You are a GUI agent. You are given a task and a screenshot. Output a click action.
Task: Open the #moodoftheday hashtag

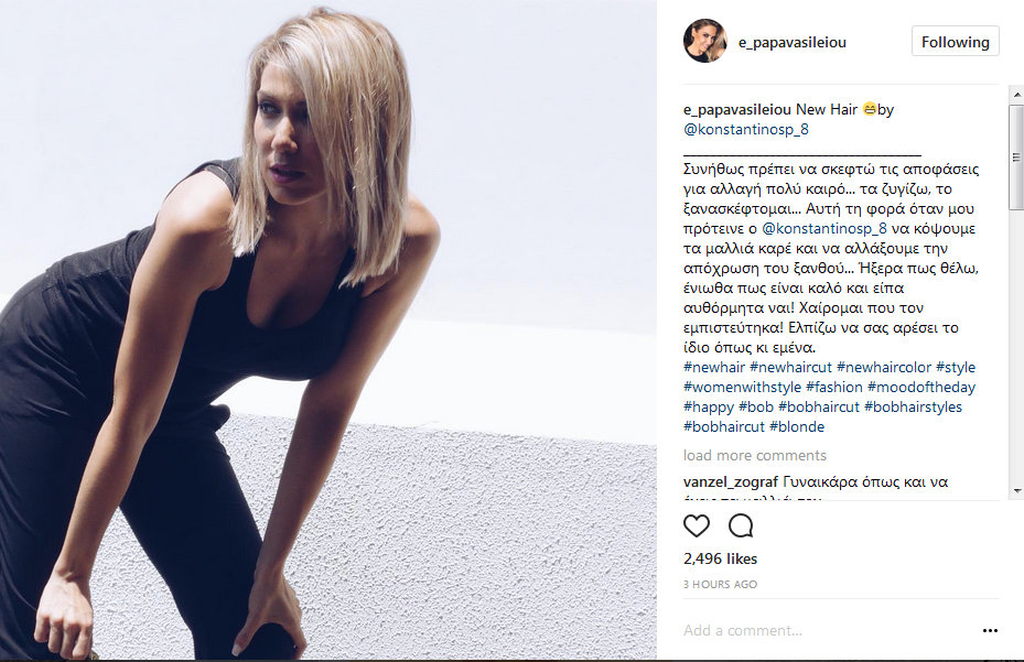click(921, 387)
